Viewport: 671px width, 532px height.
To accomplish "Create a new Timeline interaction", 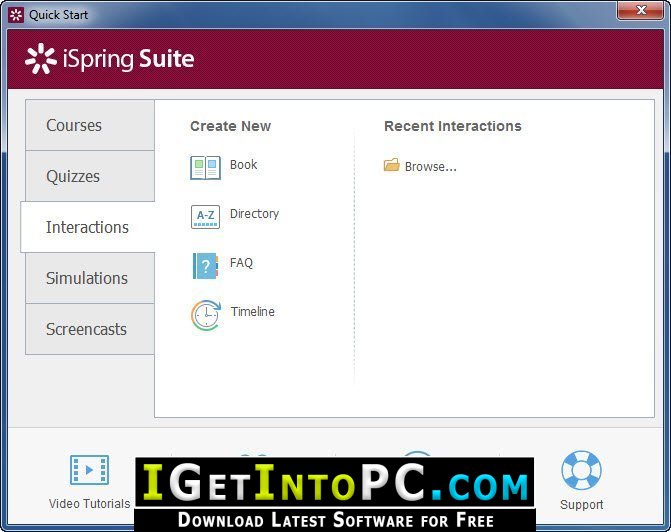I will click(x=252, y=312).
